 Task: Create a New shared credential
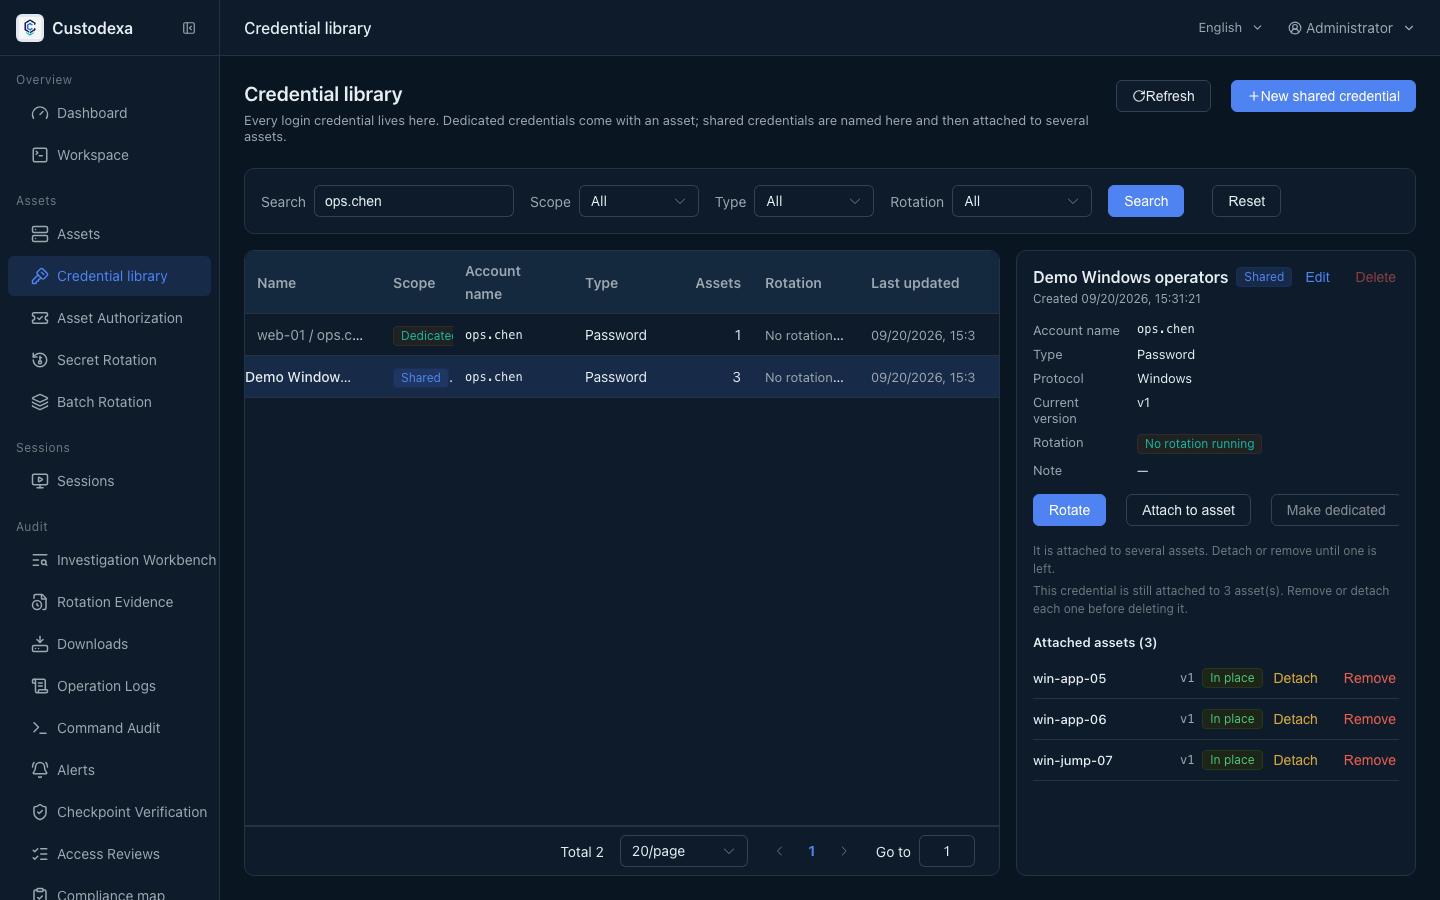click(1323, 96)
